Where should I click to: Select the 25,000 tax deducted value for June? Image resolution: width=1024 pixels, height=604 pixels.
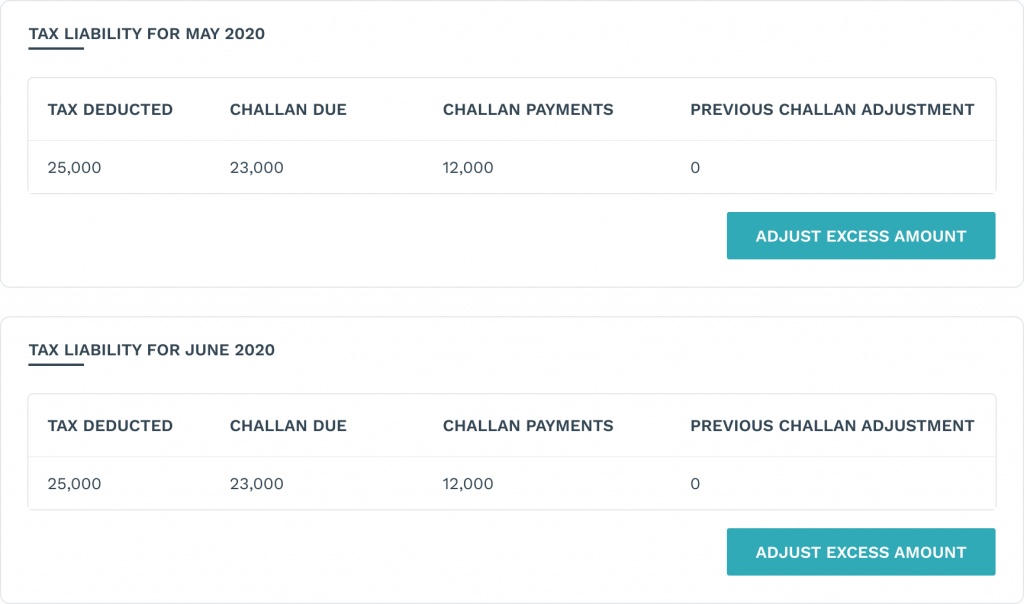73,484
